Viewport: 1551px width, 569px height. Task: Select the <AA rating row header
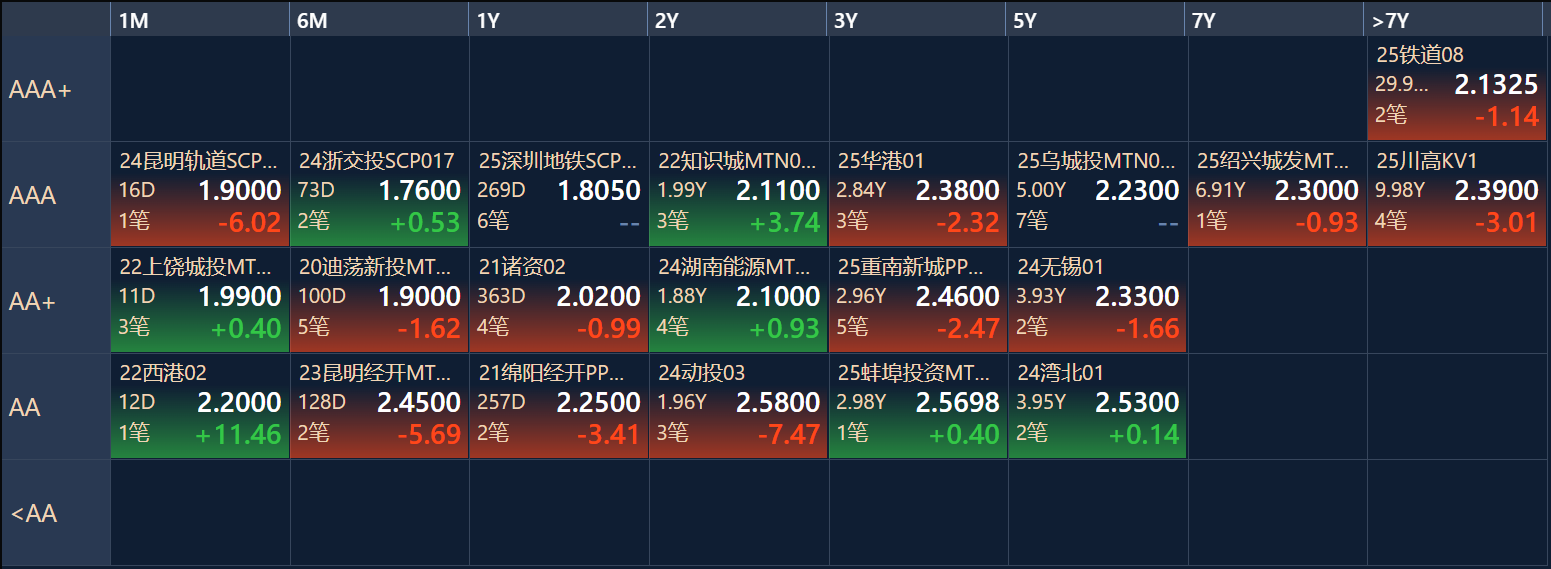click(56, 513)
